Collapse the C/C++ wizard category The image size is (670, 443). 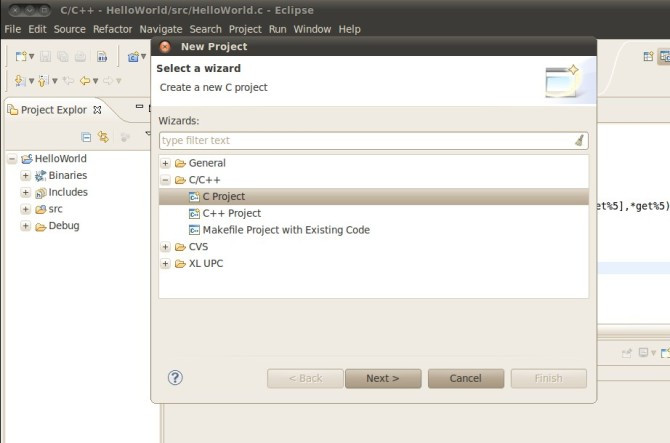coord(165,180)
